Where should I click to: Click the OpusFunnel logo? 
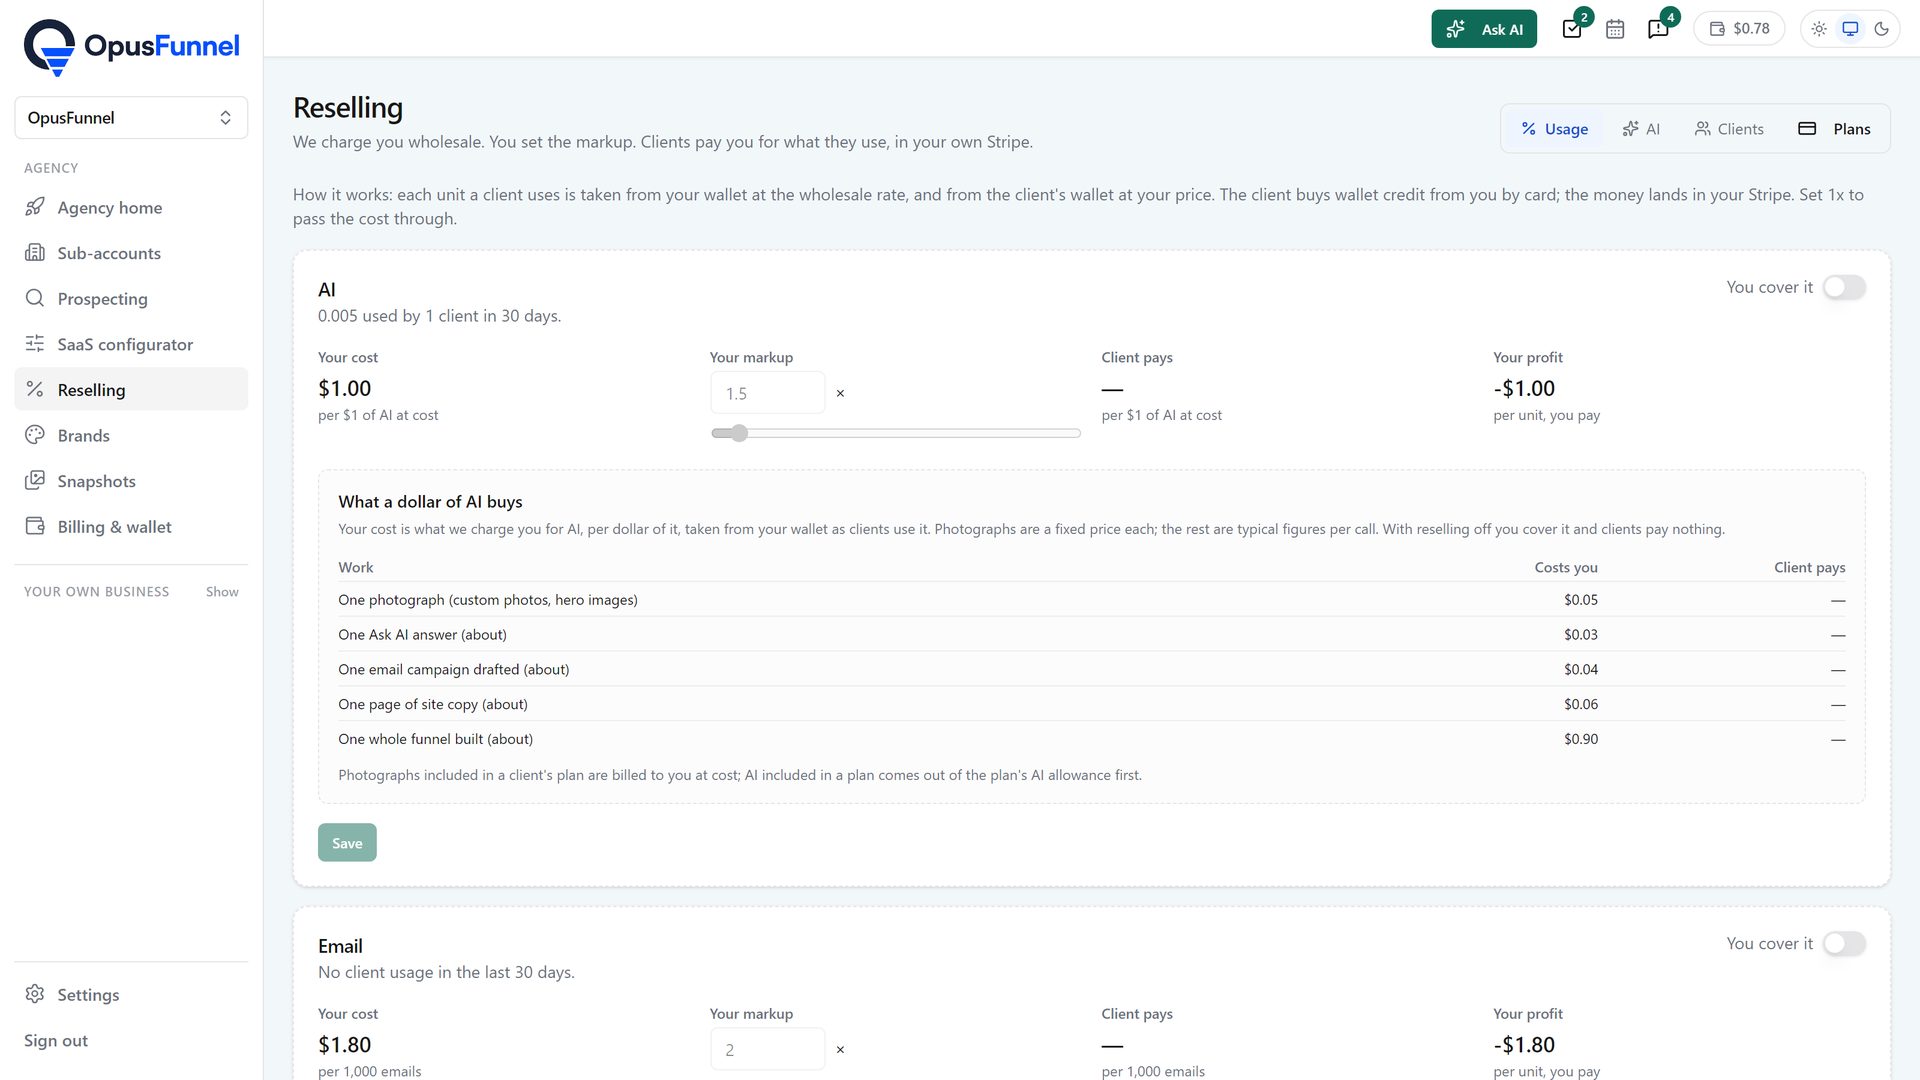(x=131, y=47)
